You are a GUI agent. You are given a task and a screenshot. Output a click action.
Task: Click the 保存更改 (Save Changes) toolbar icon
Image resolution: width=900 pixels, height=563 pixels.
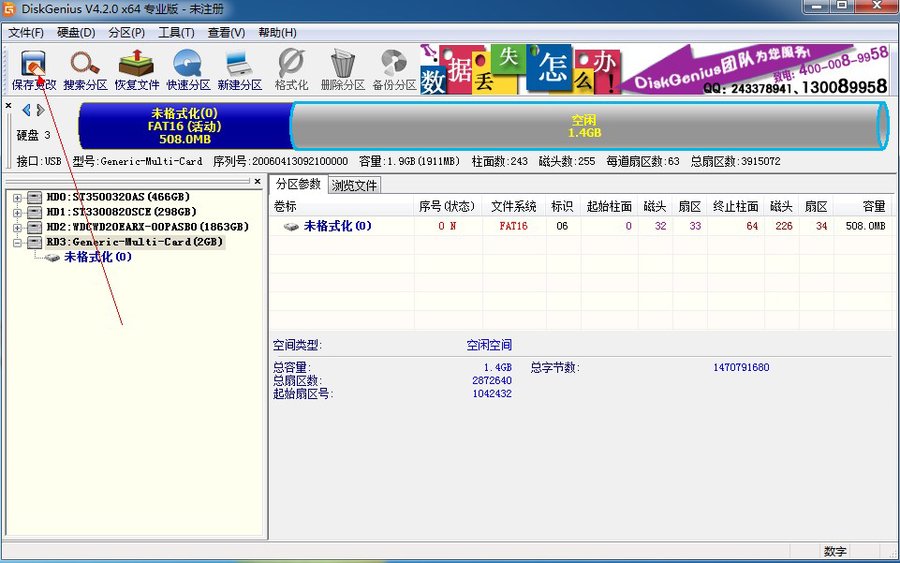pyautogui.click(x=34, y=70)
